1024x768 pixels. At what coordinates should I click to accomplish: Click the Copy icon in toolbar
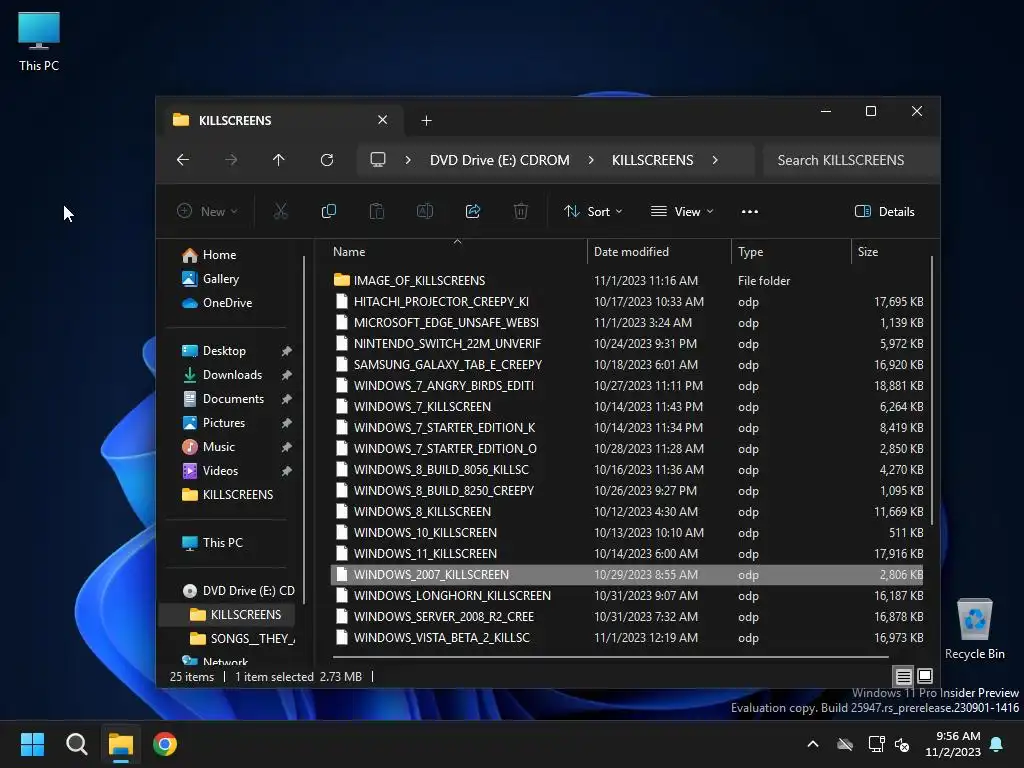328,211
